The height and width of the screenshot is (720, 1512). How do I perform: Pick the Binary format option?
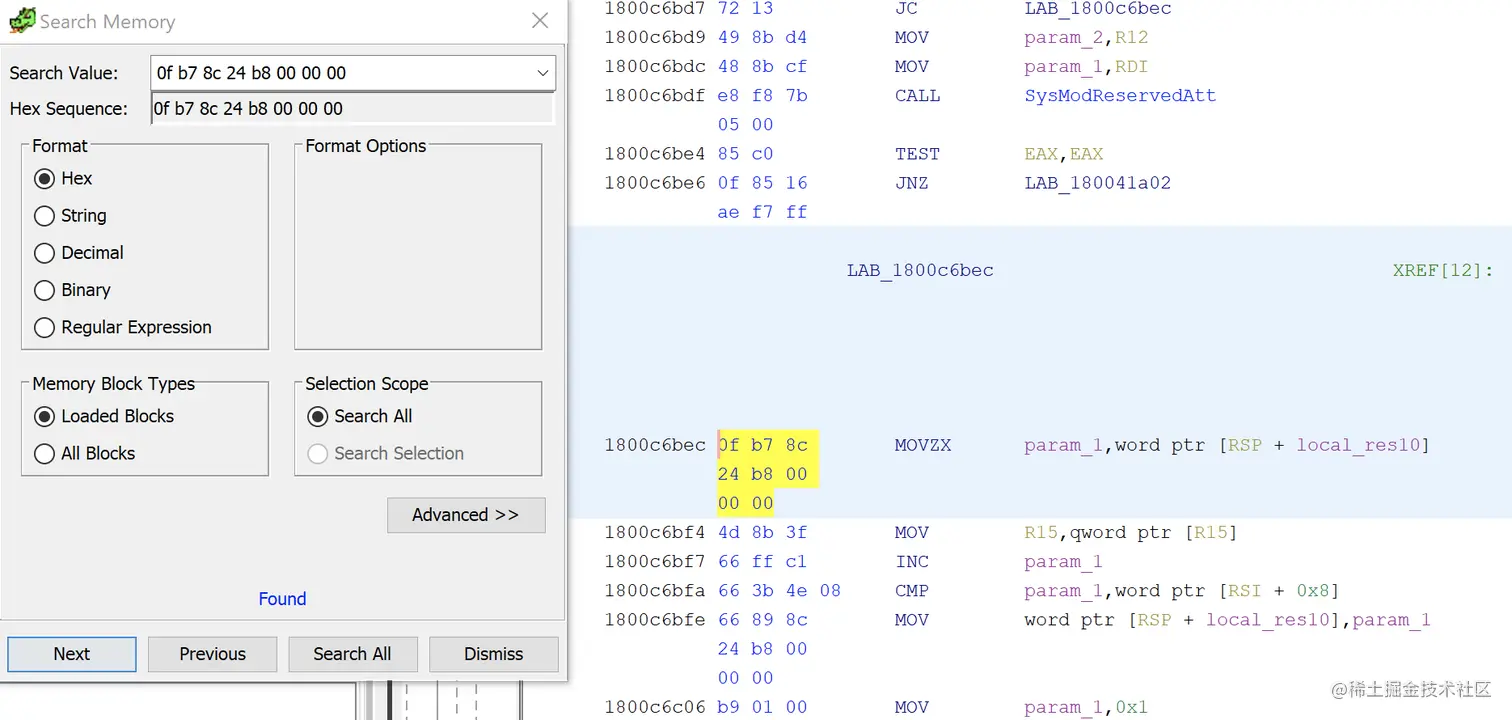[x=44, y=290]
